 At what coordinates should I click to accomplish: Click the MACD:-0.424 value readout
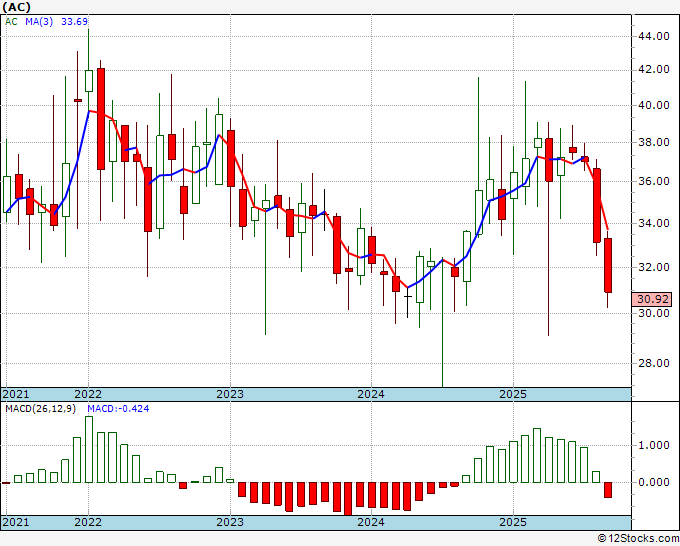tap(118, 409)
